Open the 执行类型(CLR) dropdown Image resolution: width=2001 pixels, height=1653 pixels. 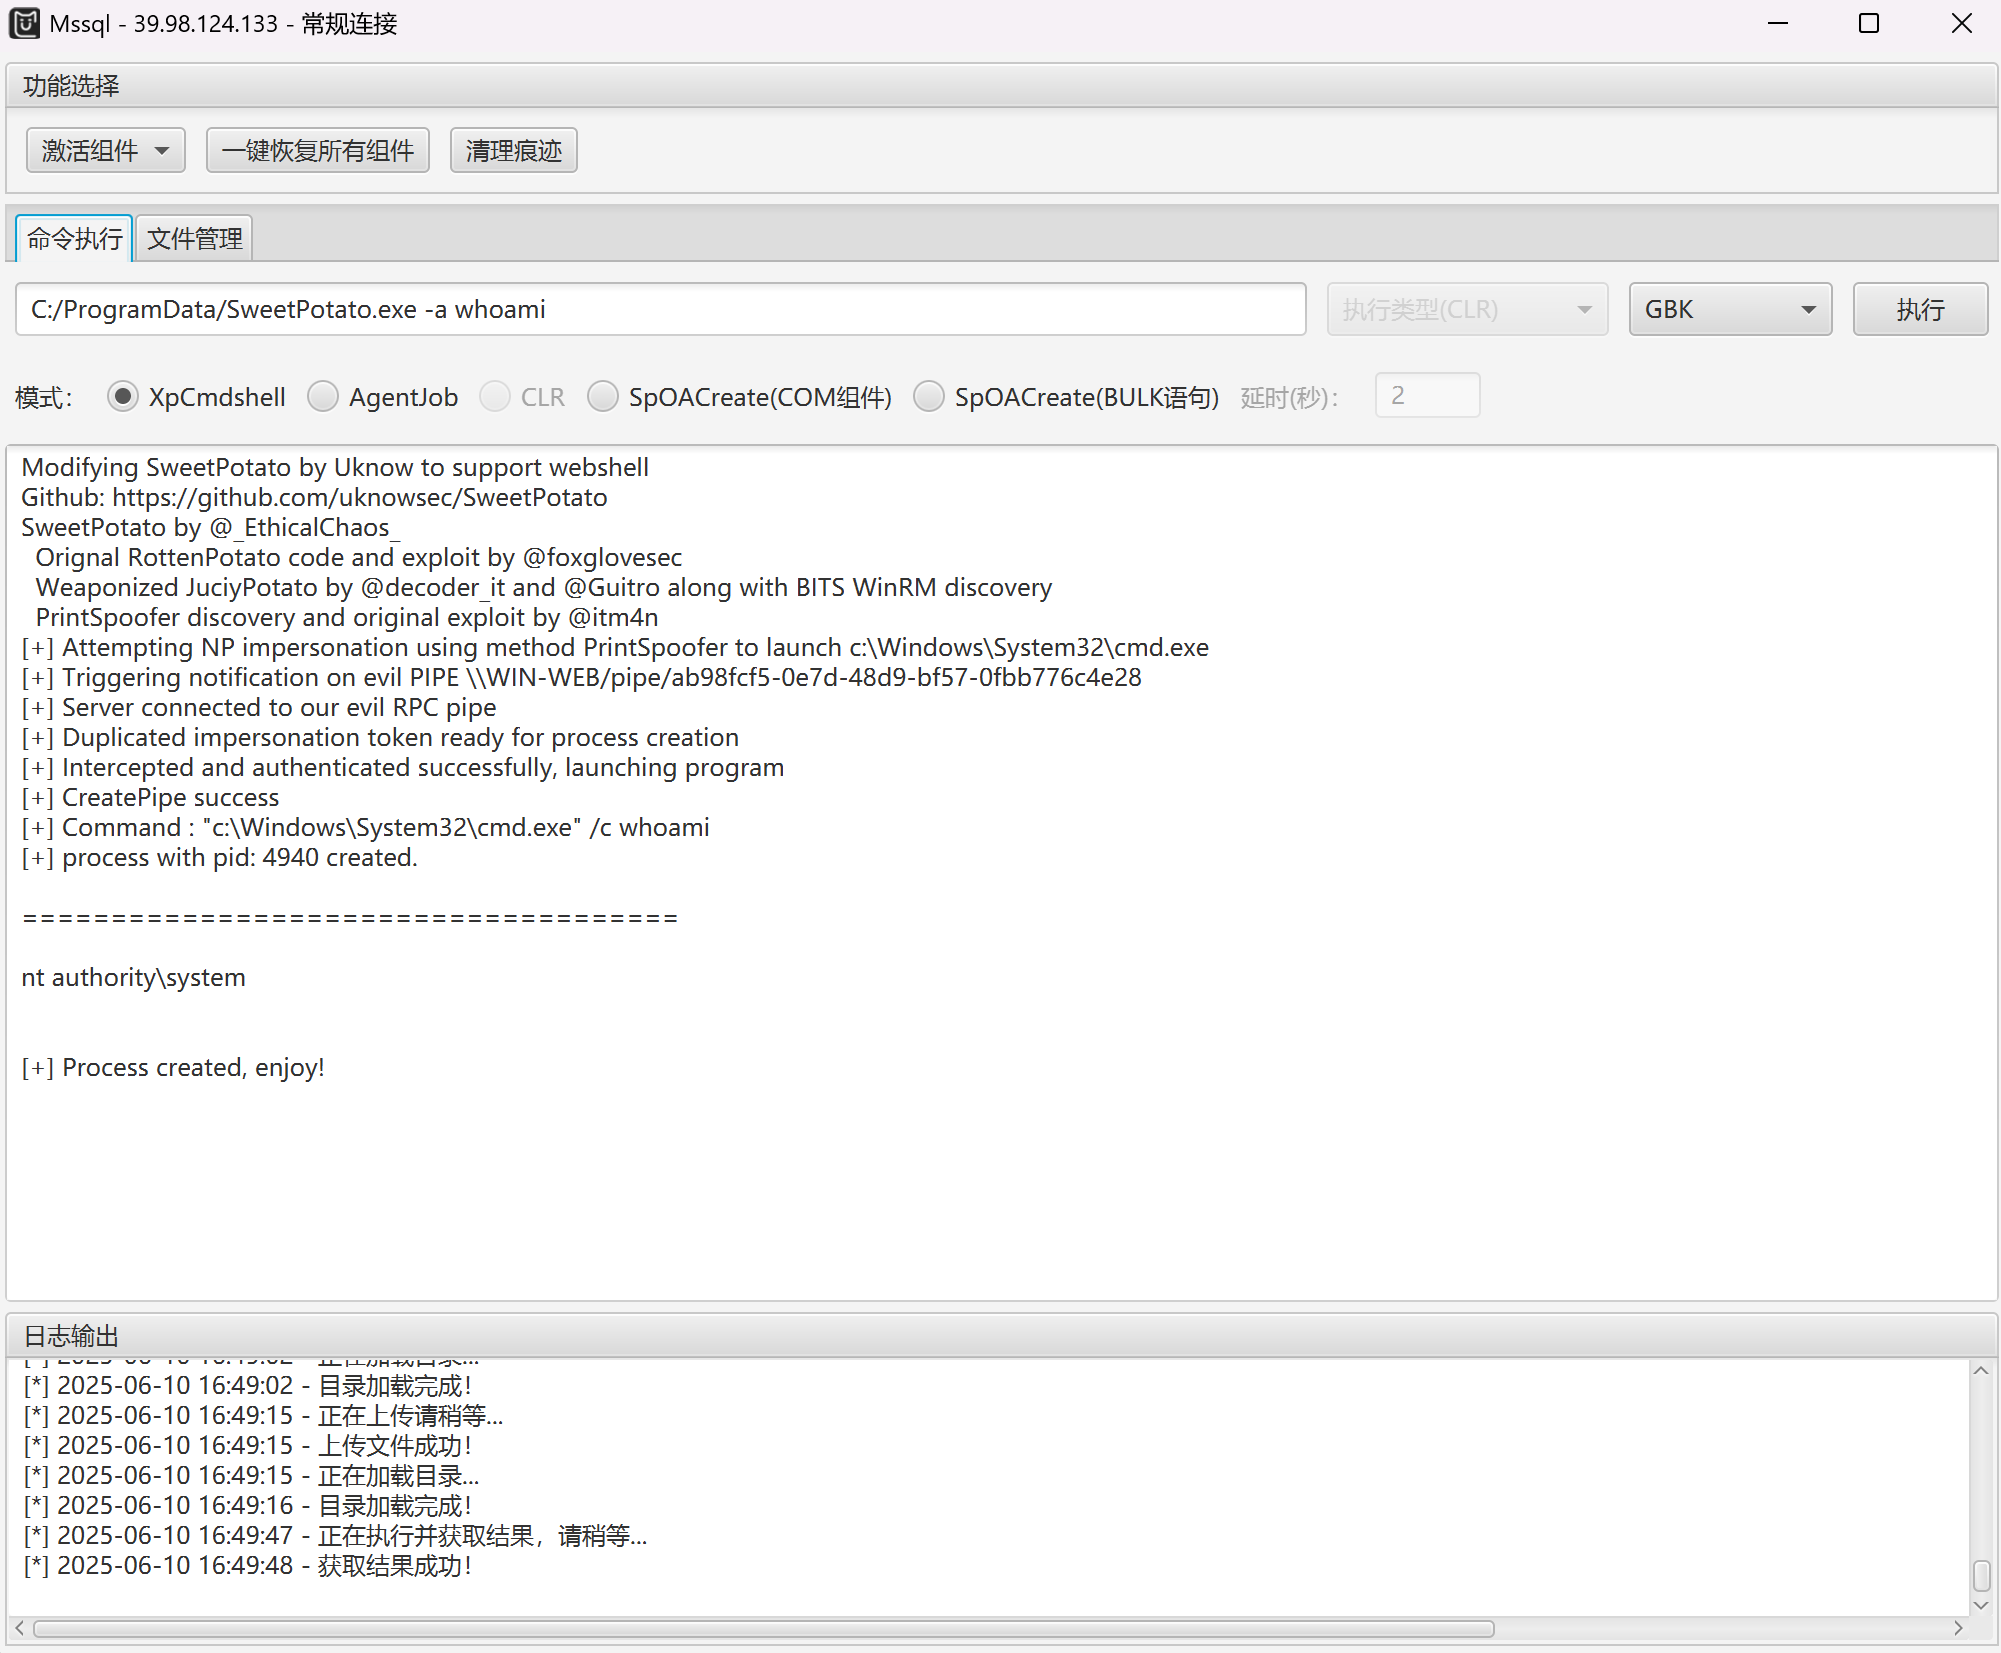point(1466,310)
